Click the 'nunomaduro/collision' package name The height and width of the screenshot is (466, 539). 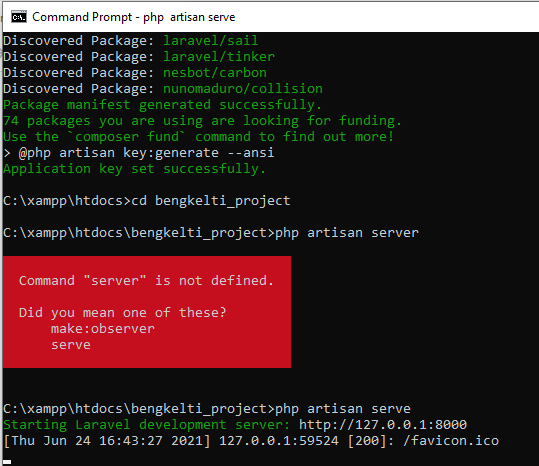tap(243, 89)
